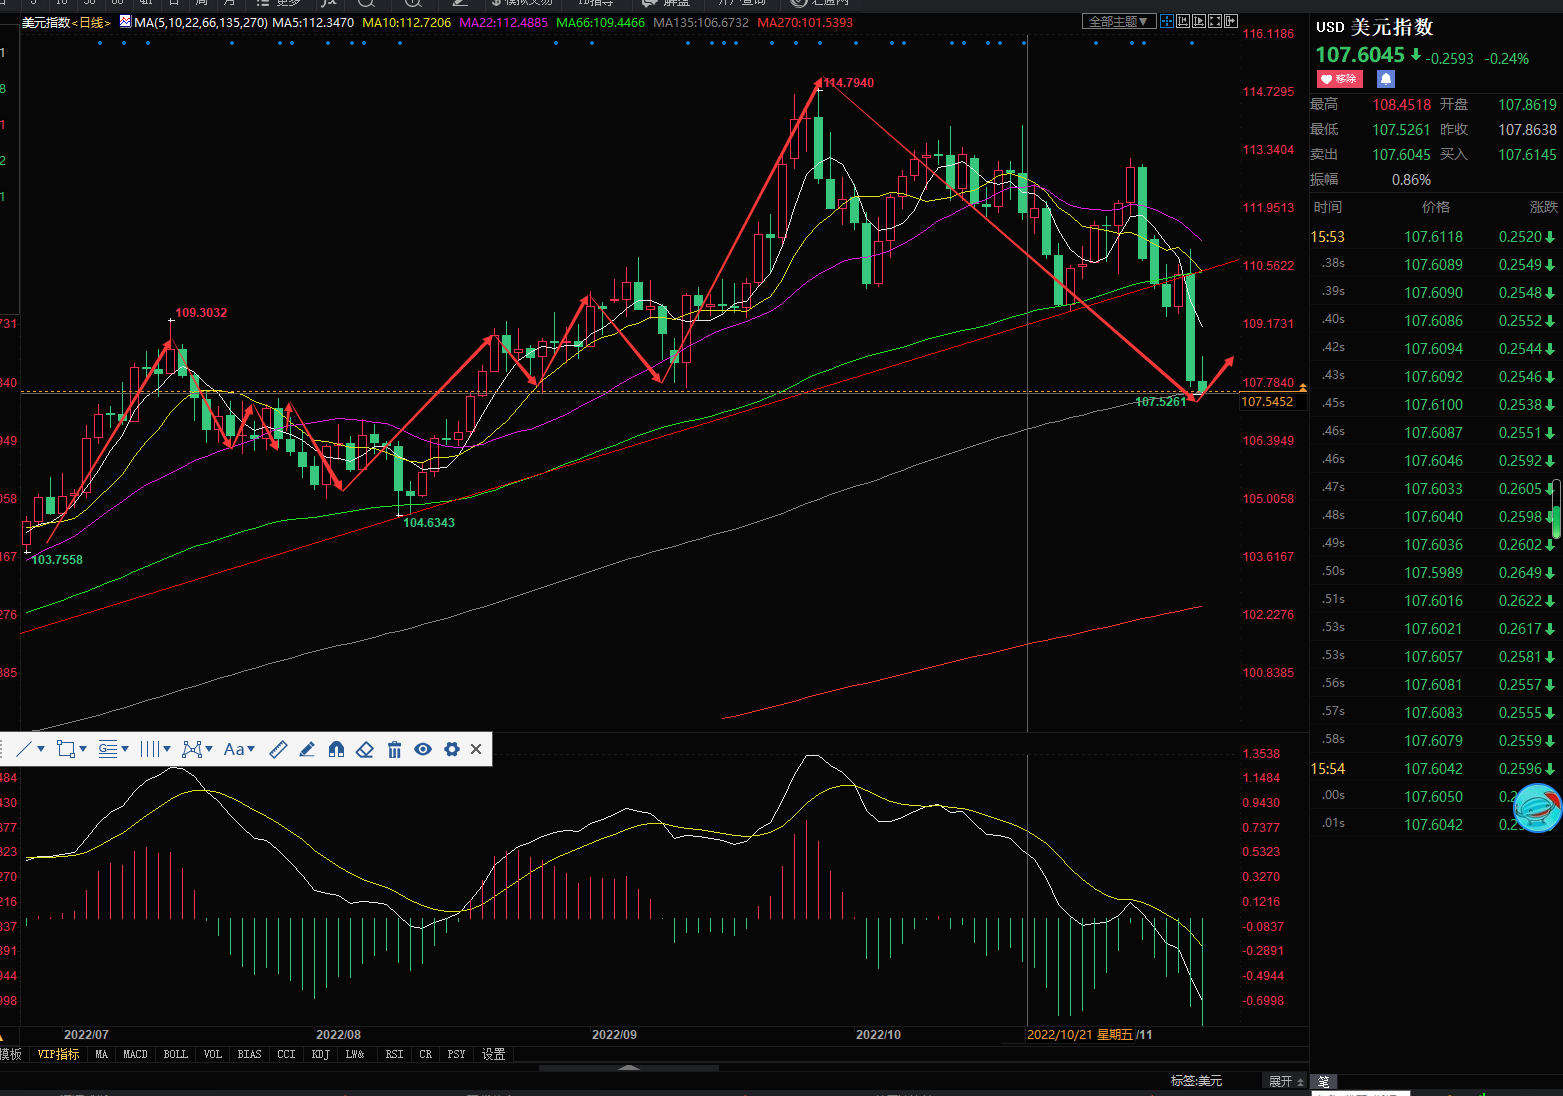Click the MA5:112.3470 legend label
This screenshot has width=1563, height=1096.
[x=313, y=22]
